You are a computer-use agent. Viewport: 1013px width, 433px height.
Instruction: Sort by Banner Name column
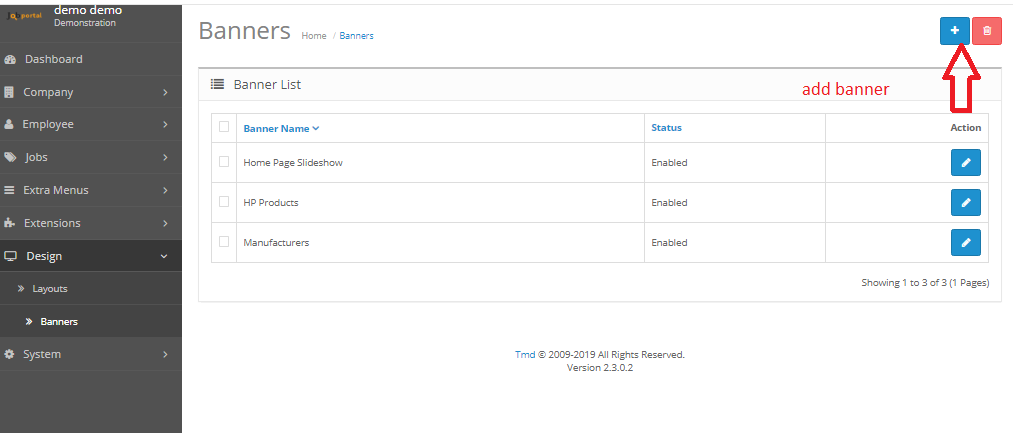tap(280, 128)
